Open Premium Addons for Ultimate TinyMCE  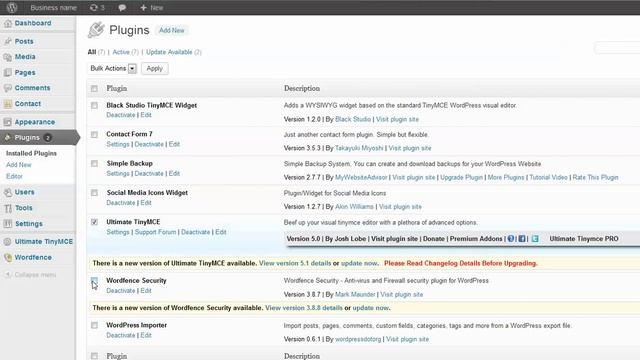[x=476, y=239]
